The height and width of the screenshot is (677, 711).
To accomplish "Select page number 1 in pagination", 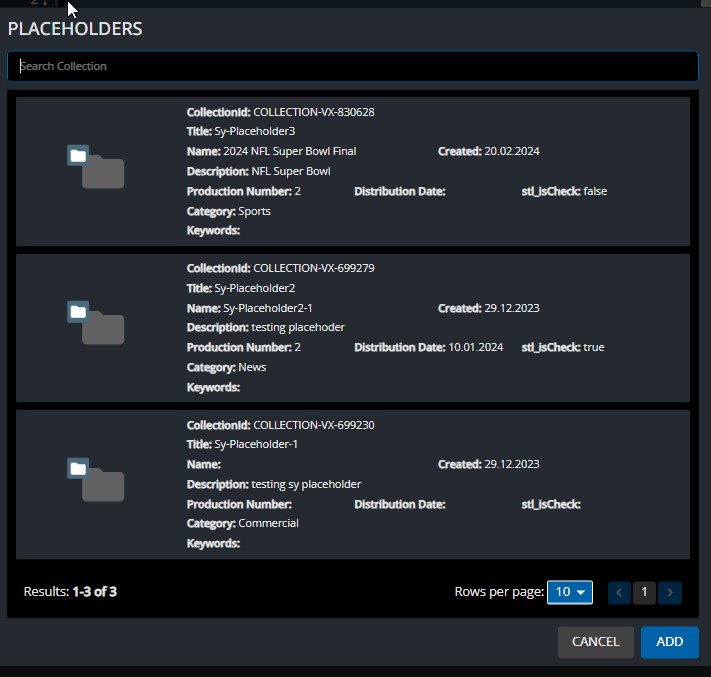I will [x=644, y=592].
